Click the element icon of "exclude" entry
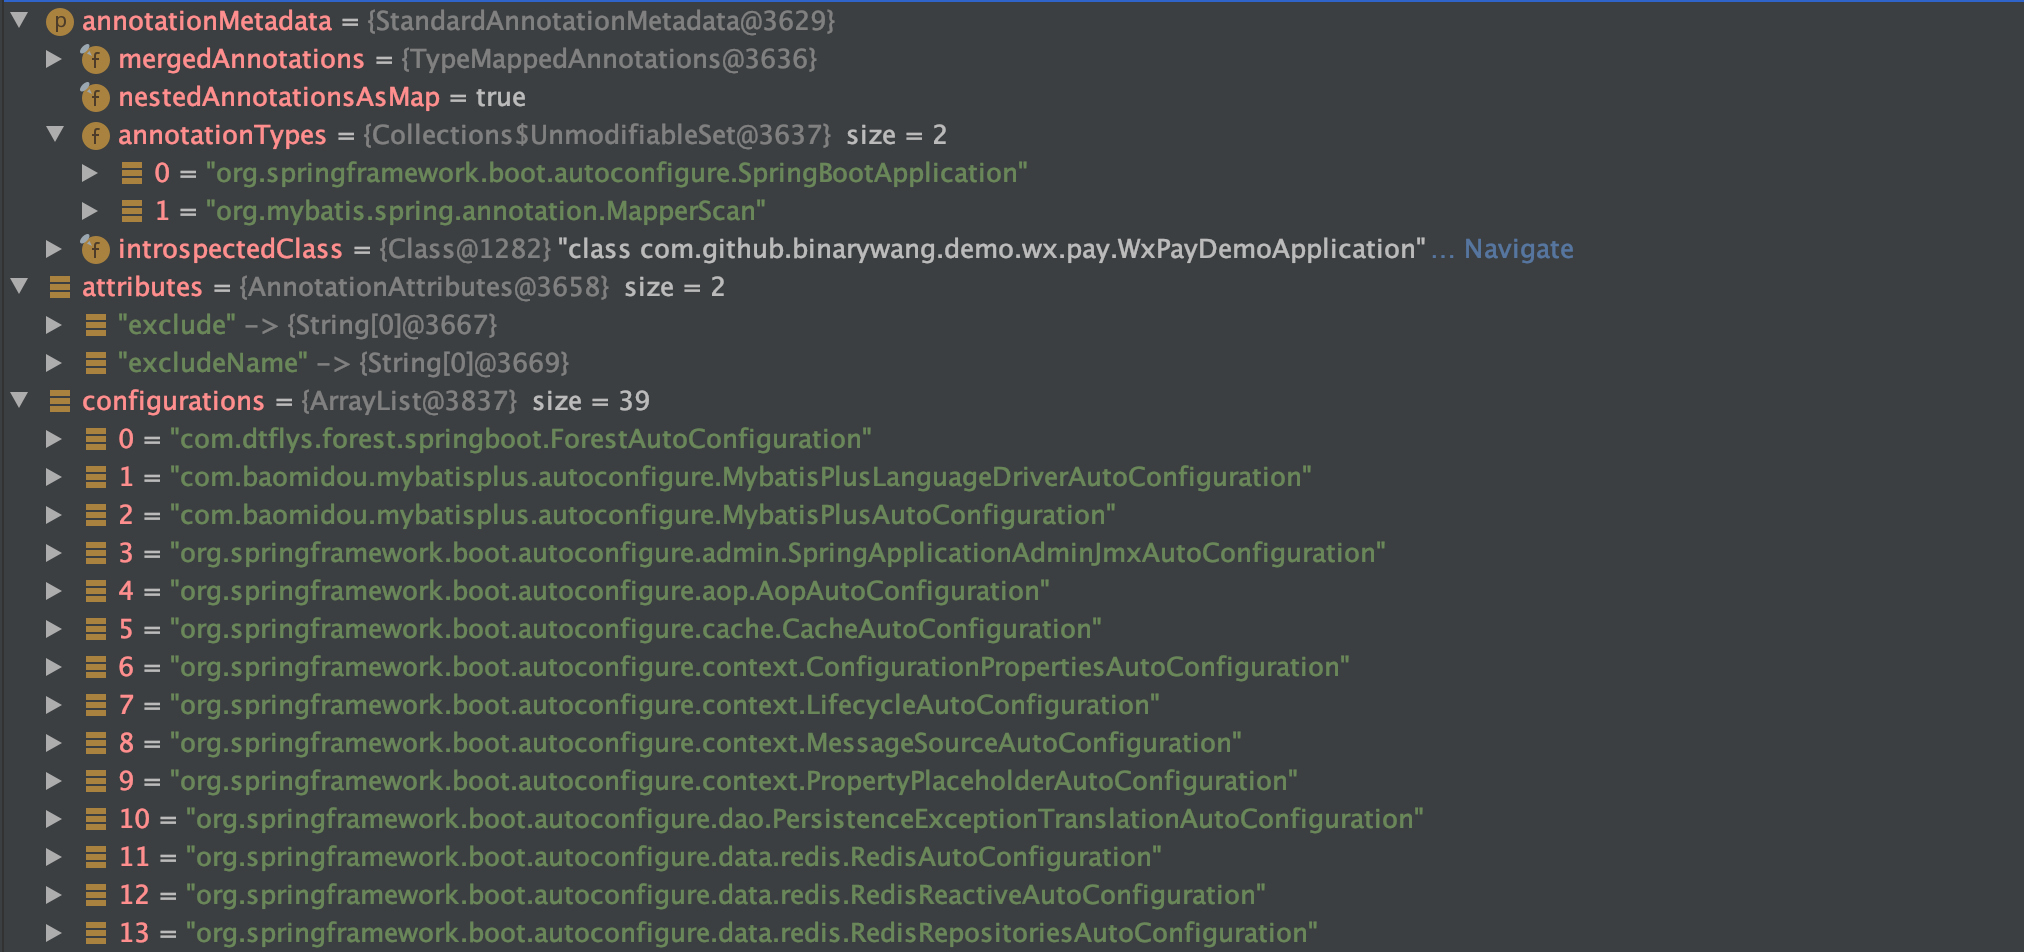The image size is (2024, 952). (x=96, y=326)
